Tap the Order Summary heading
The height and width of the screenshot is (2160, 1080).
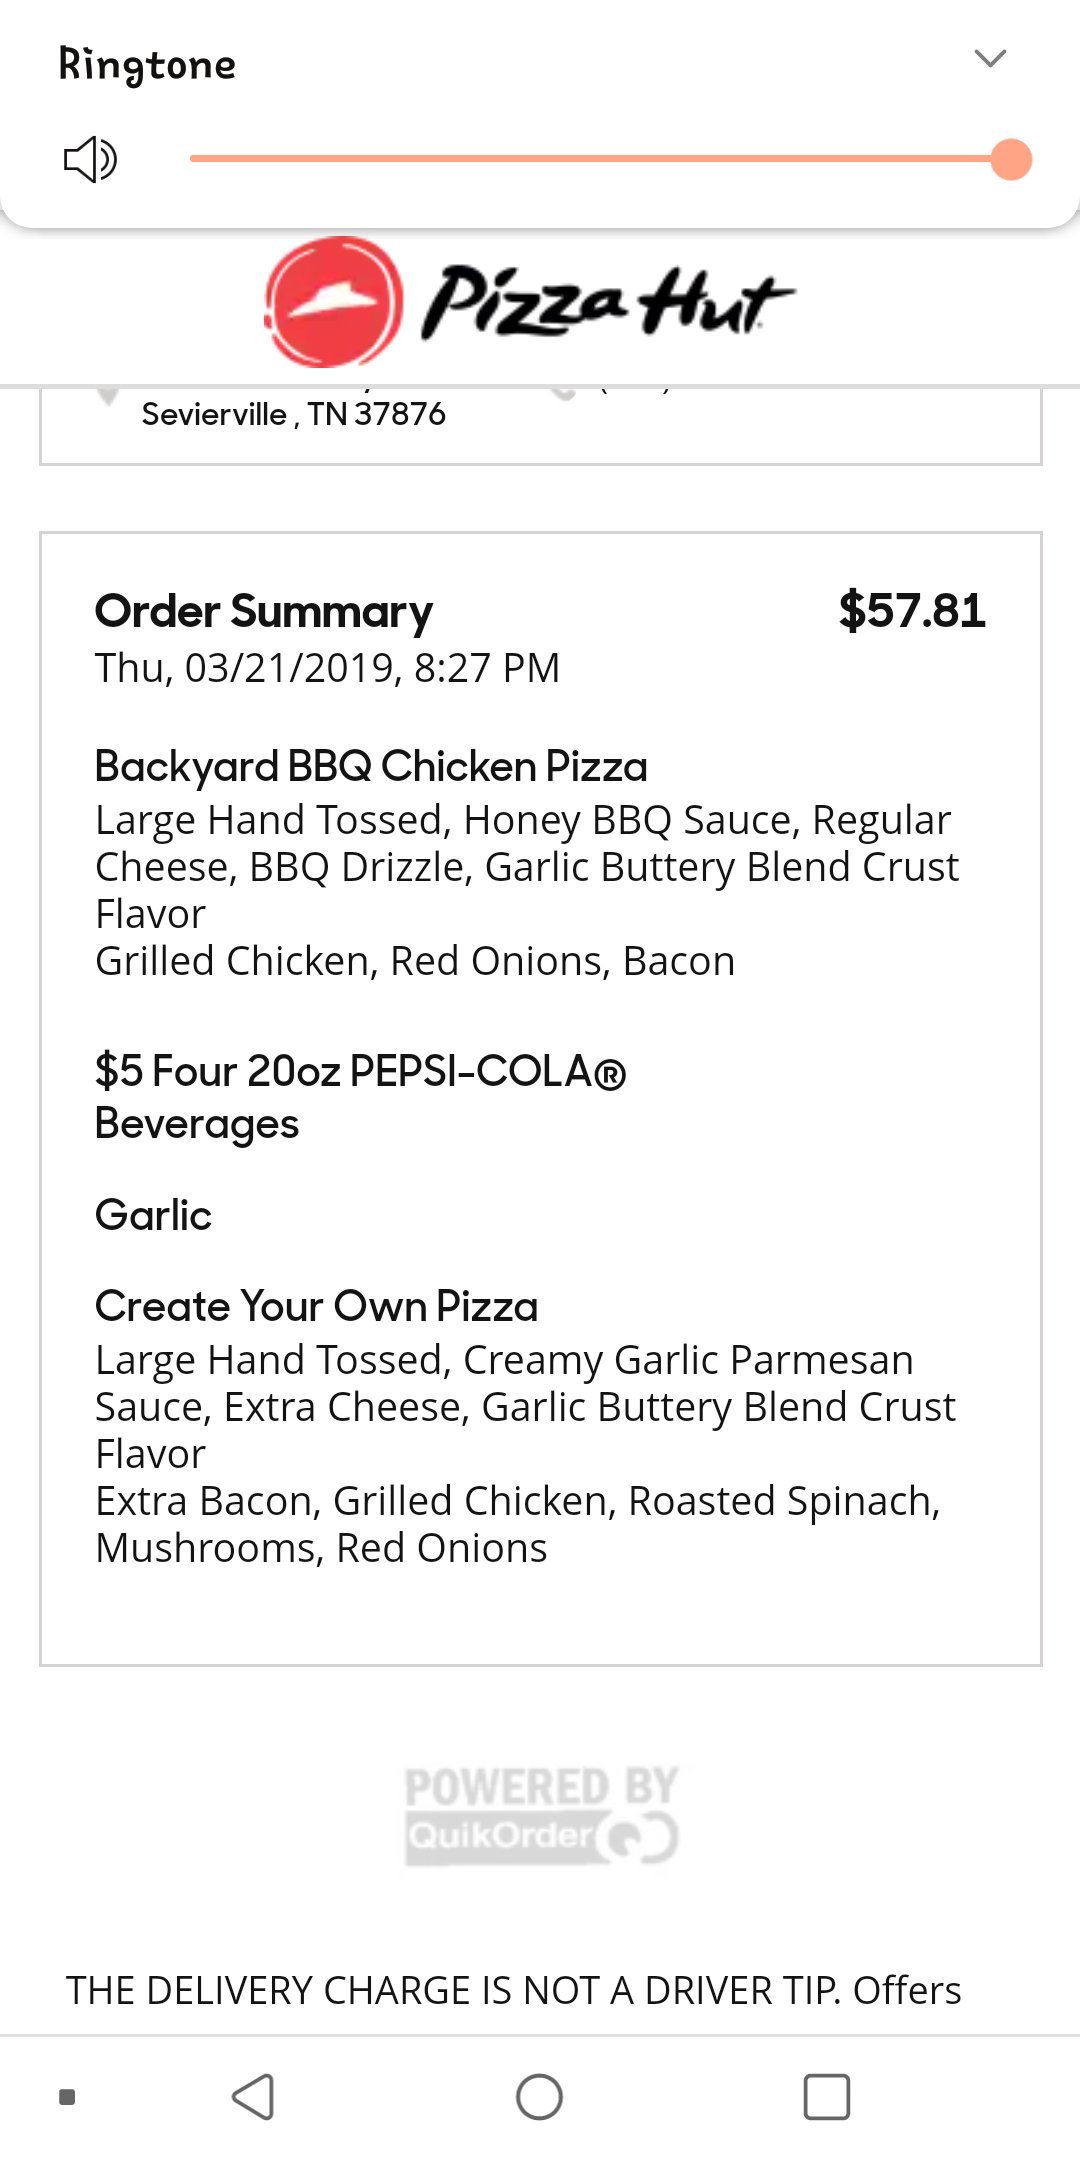click(x=264, y=611)
